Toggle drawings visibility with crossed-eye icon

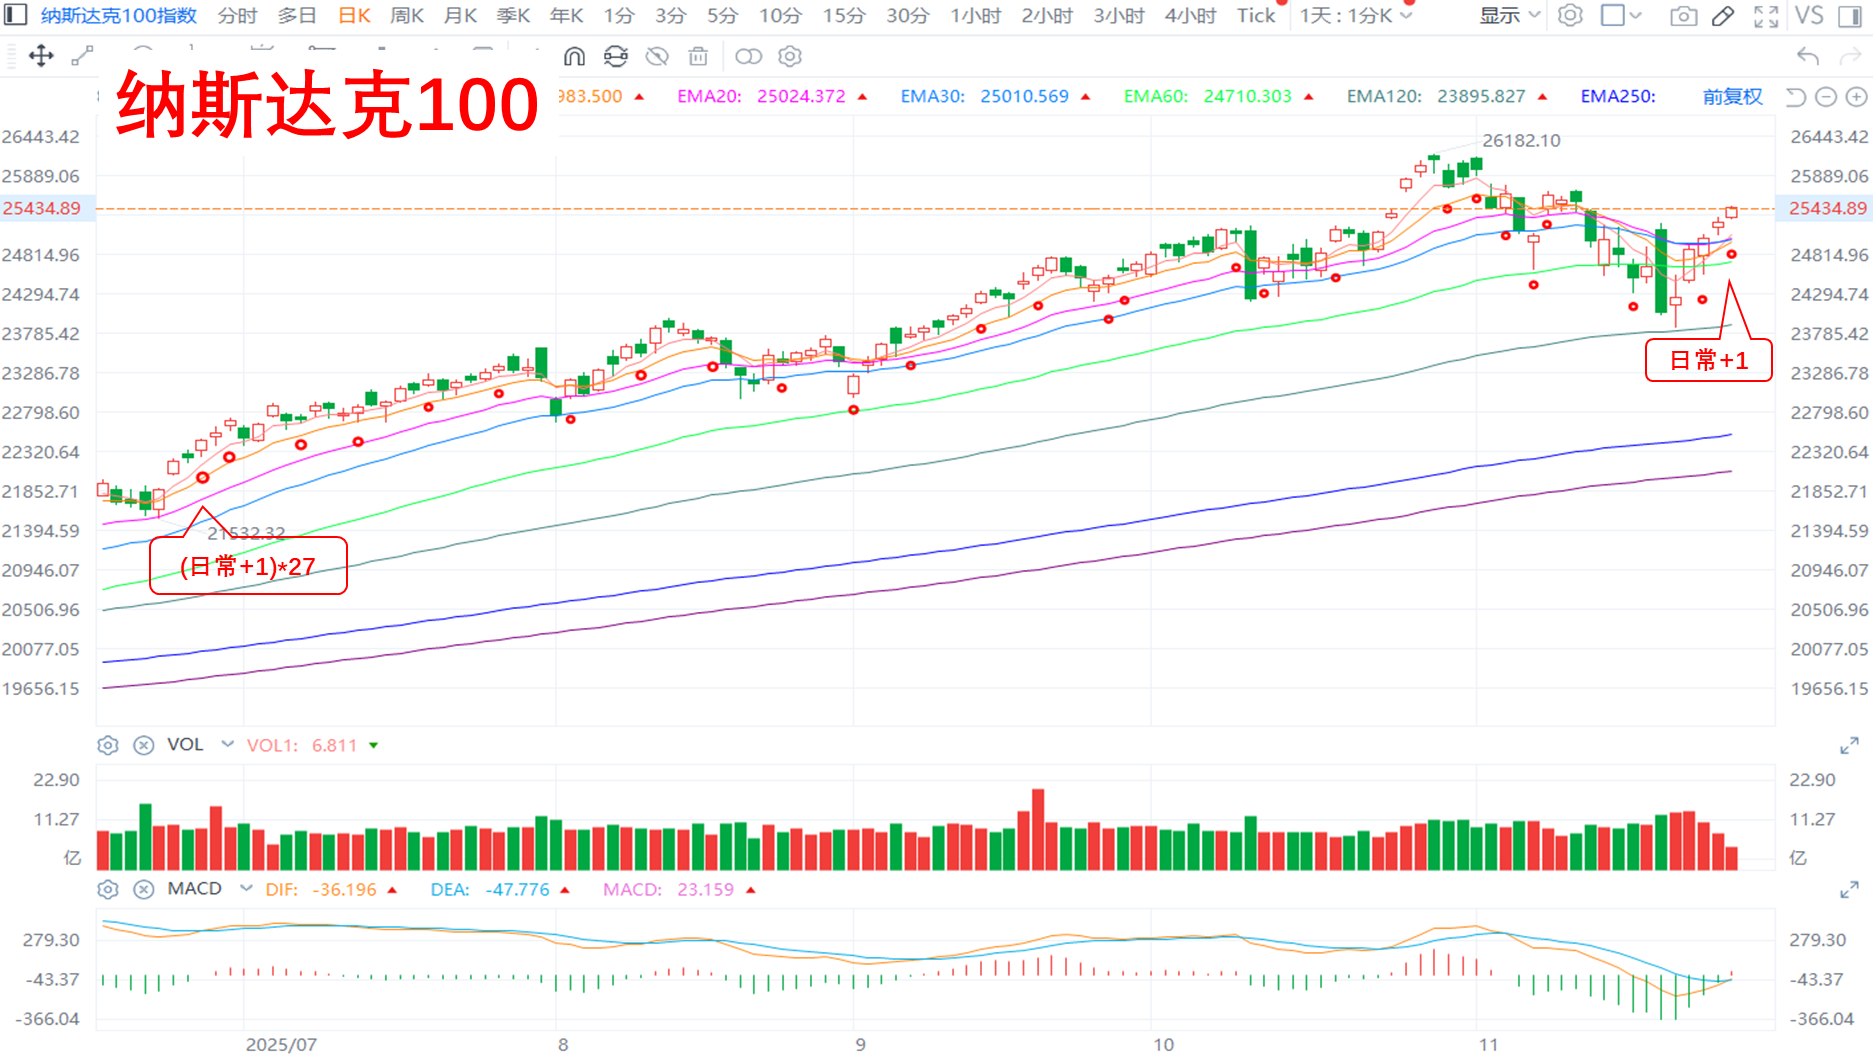point(657,57)
